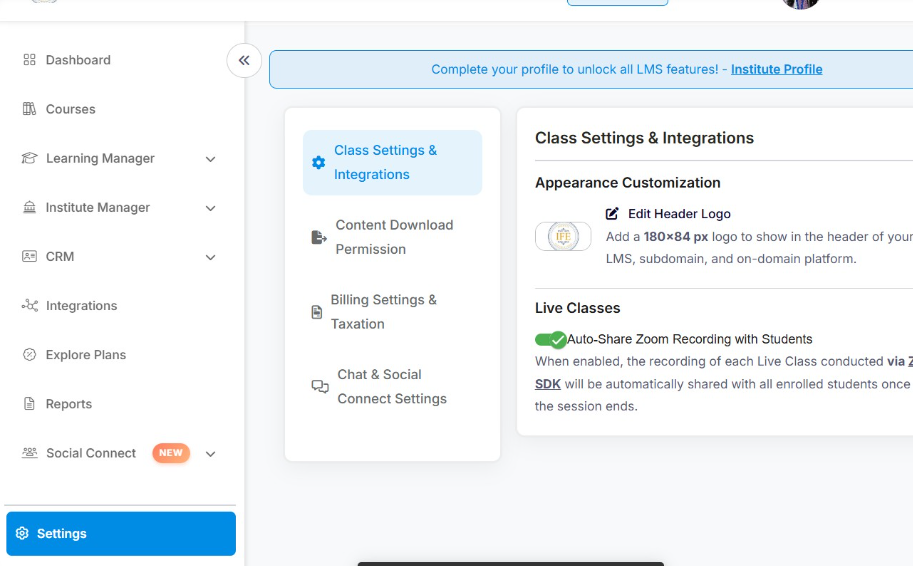
Task: Open the Institute Profile link
Action: [776, 70]
